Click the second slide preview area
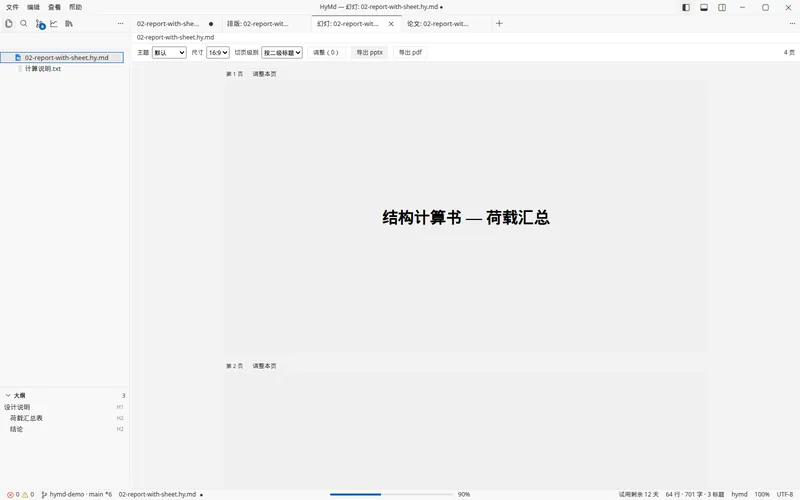 pyautogui.click(x=466, y=430)
